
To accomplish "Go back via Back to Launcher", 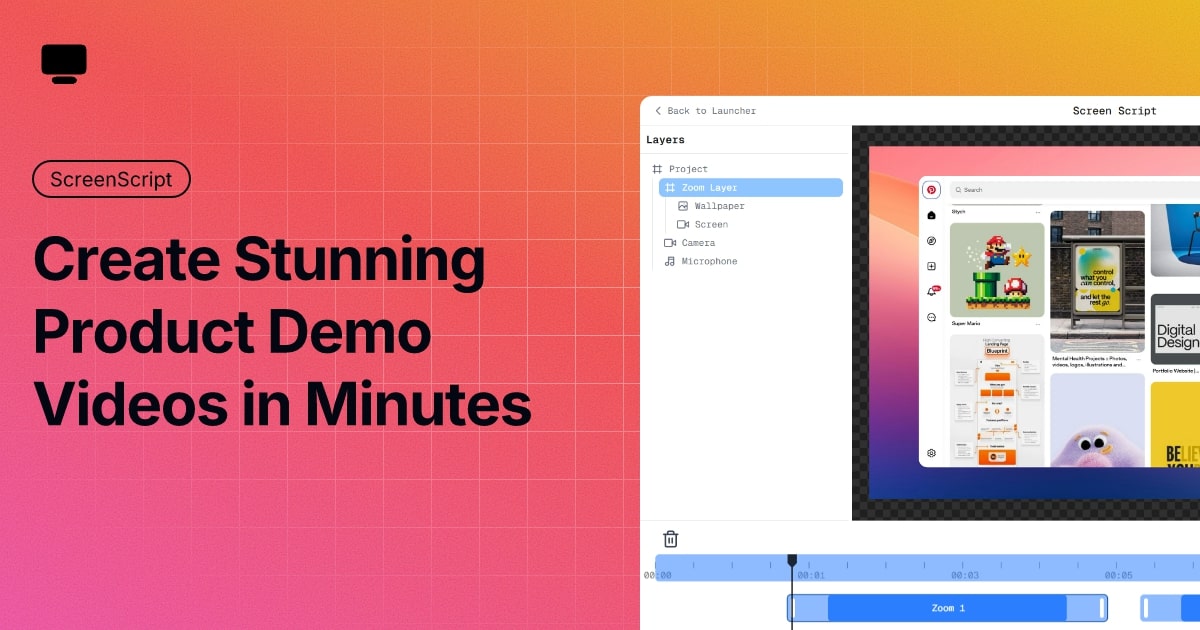I will (x=705, y=111).
